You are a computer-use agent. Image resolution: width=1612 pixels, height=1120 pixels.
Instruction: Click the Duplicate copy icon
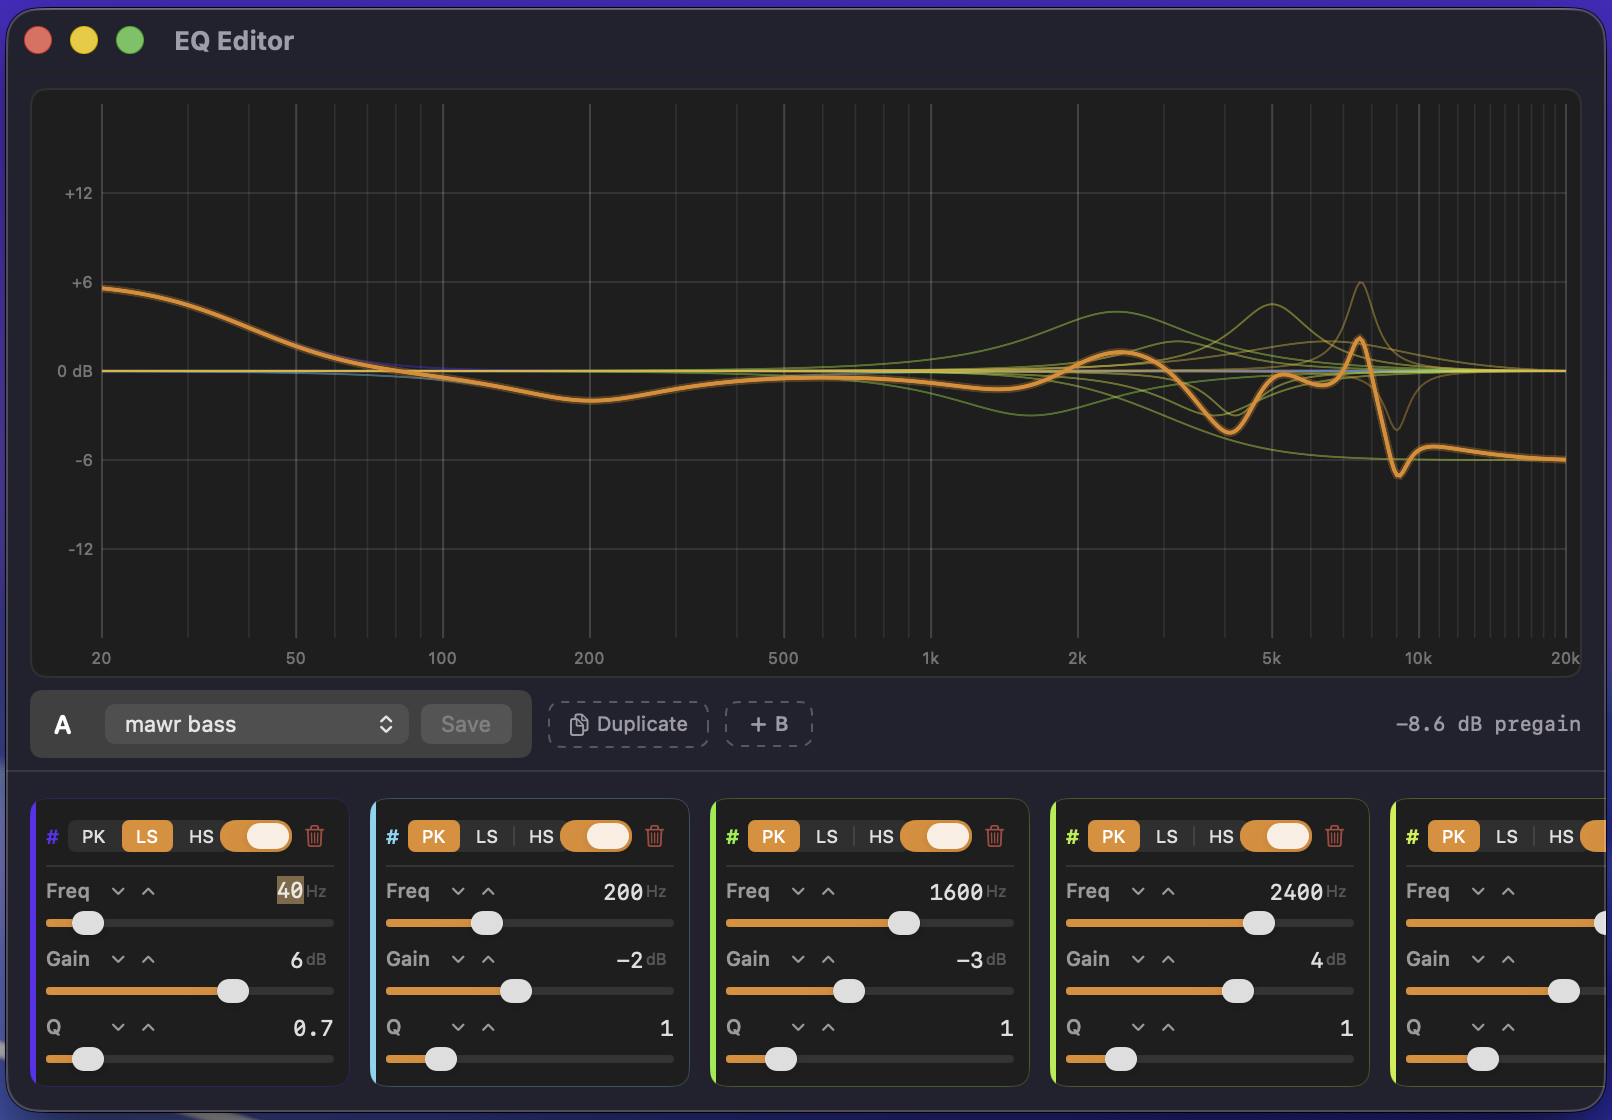pos(579,723)
